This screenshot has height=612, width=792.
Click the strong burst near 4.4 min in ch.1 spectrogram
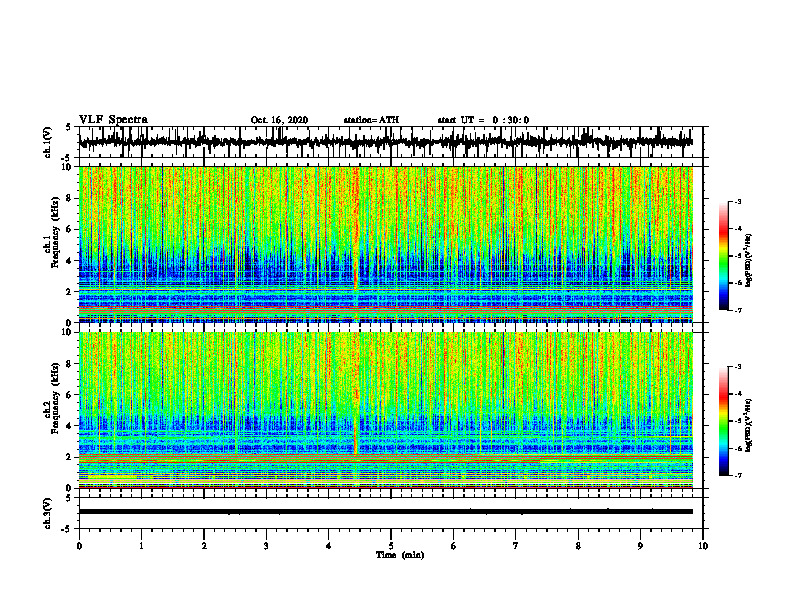coord(356,227)
